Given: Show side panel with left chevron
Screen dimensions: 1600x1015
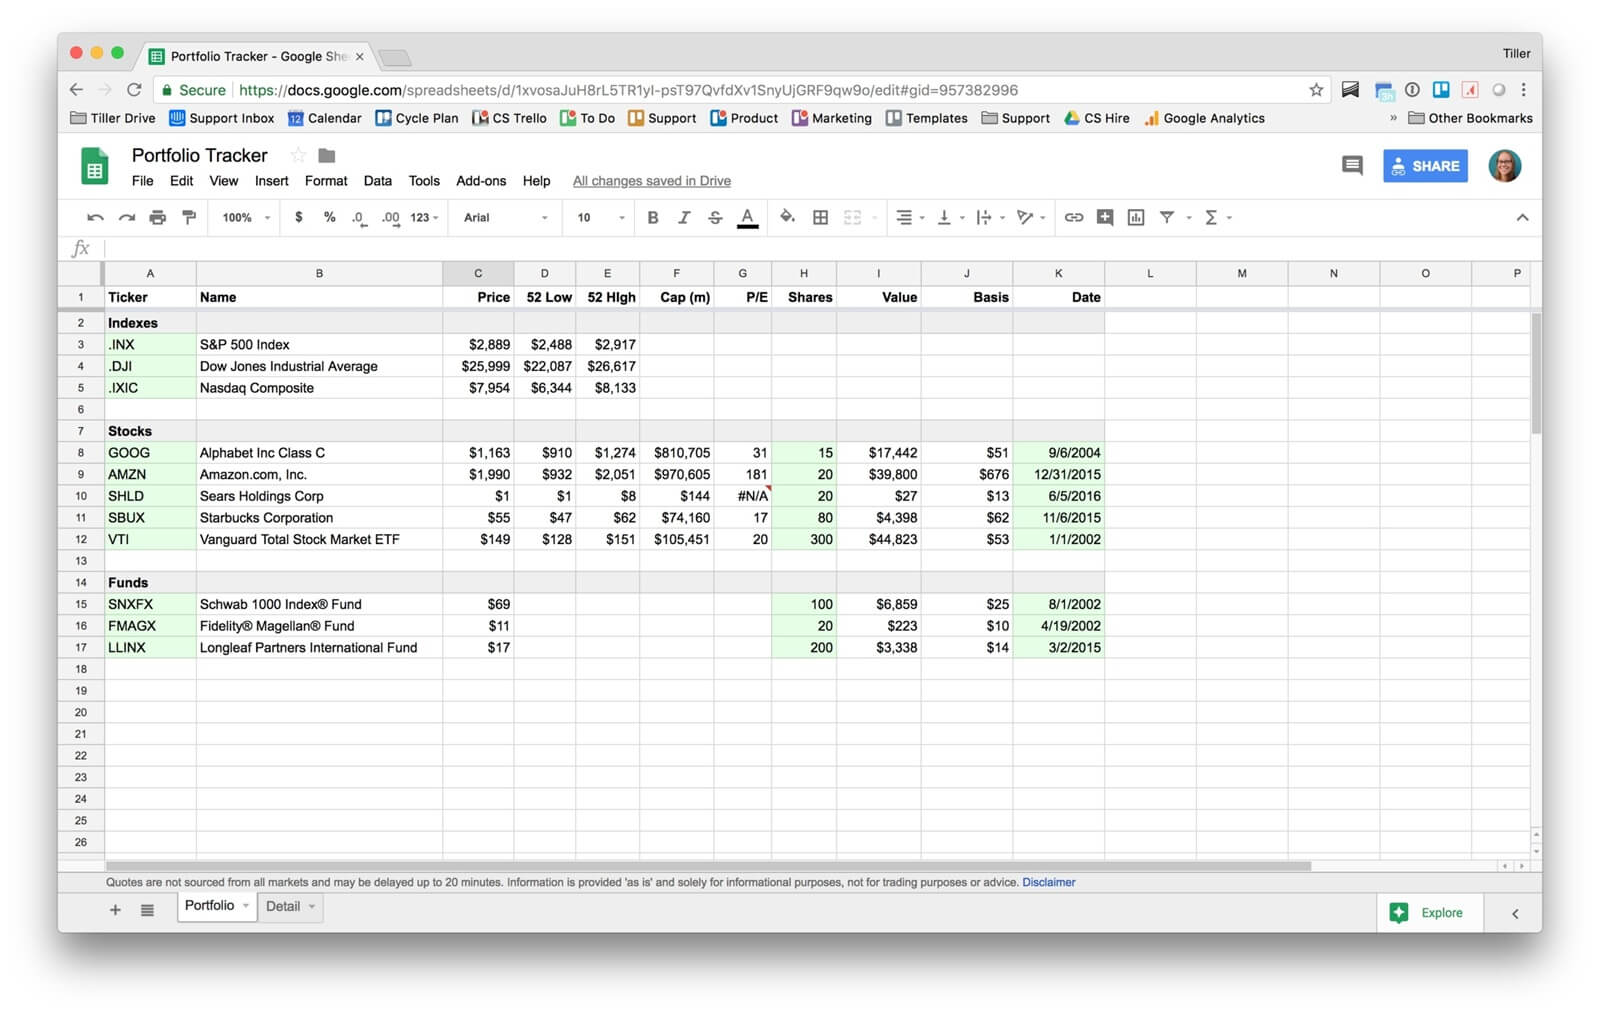Looking at the screenshot, I should [x=1515, y=913].
